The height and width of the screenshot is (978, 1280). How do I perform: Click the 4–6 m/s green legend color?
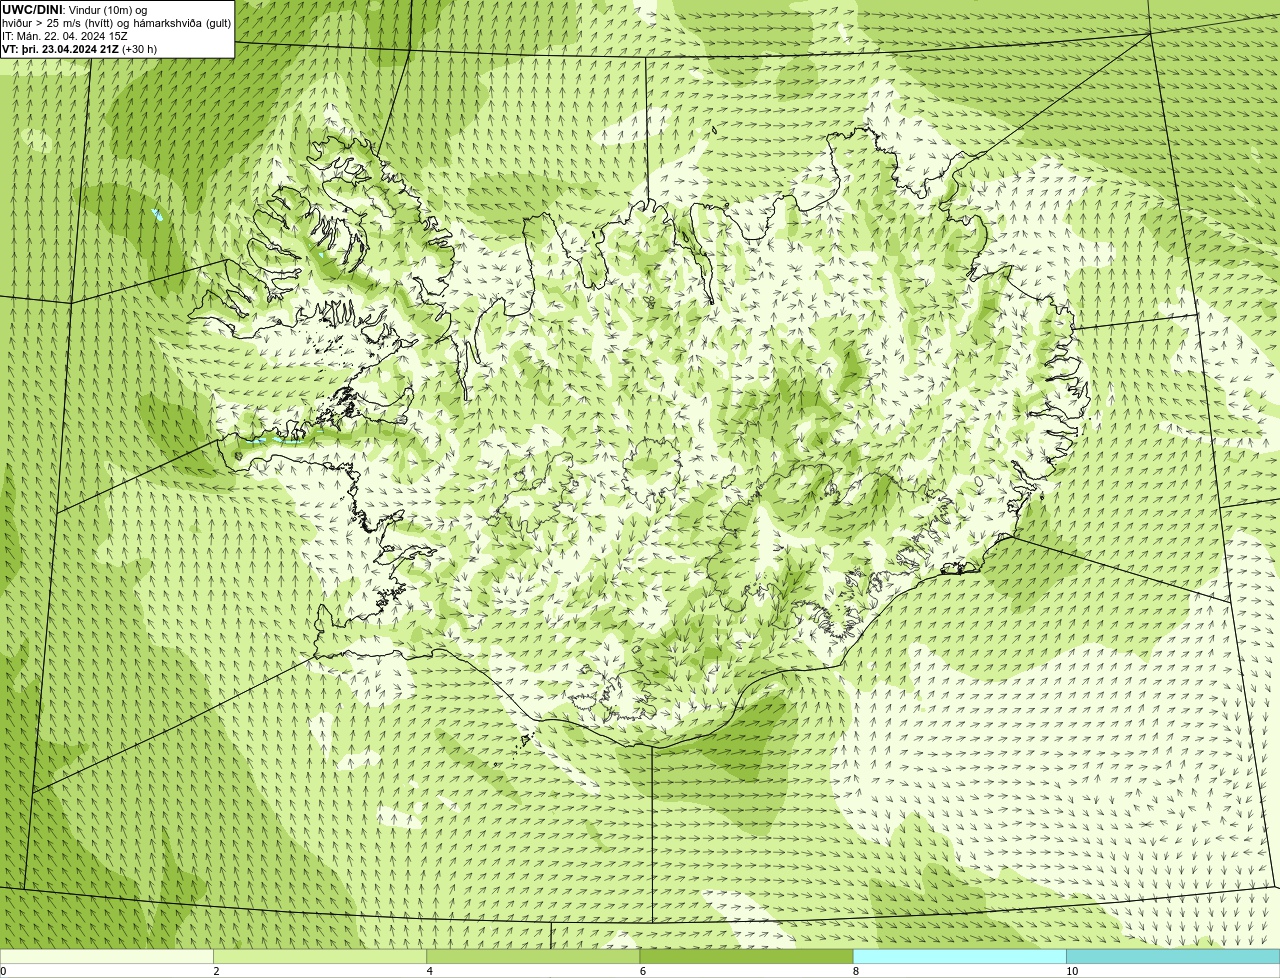pos(533,957)
